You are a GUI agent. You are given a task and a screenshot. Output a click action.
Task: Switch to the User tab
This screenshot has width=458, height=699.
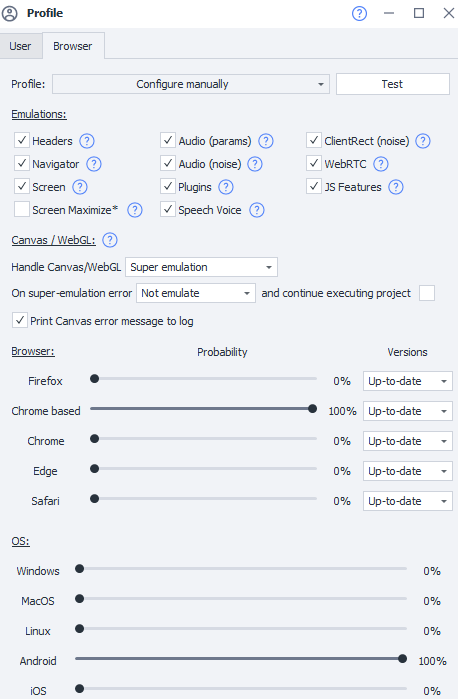point(21,46)
